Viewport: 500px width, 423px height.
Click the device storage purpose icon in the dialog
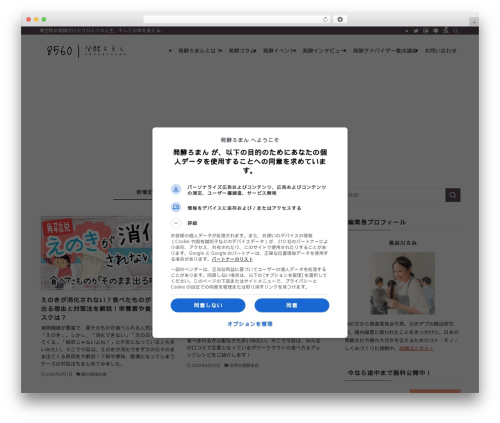(x=176, y=207)
